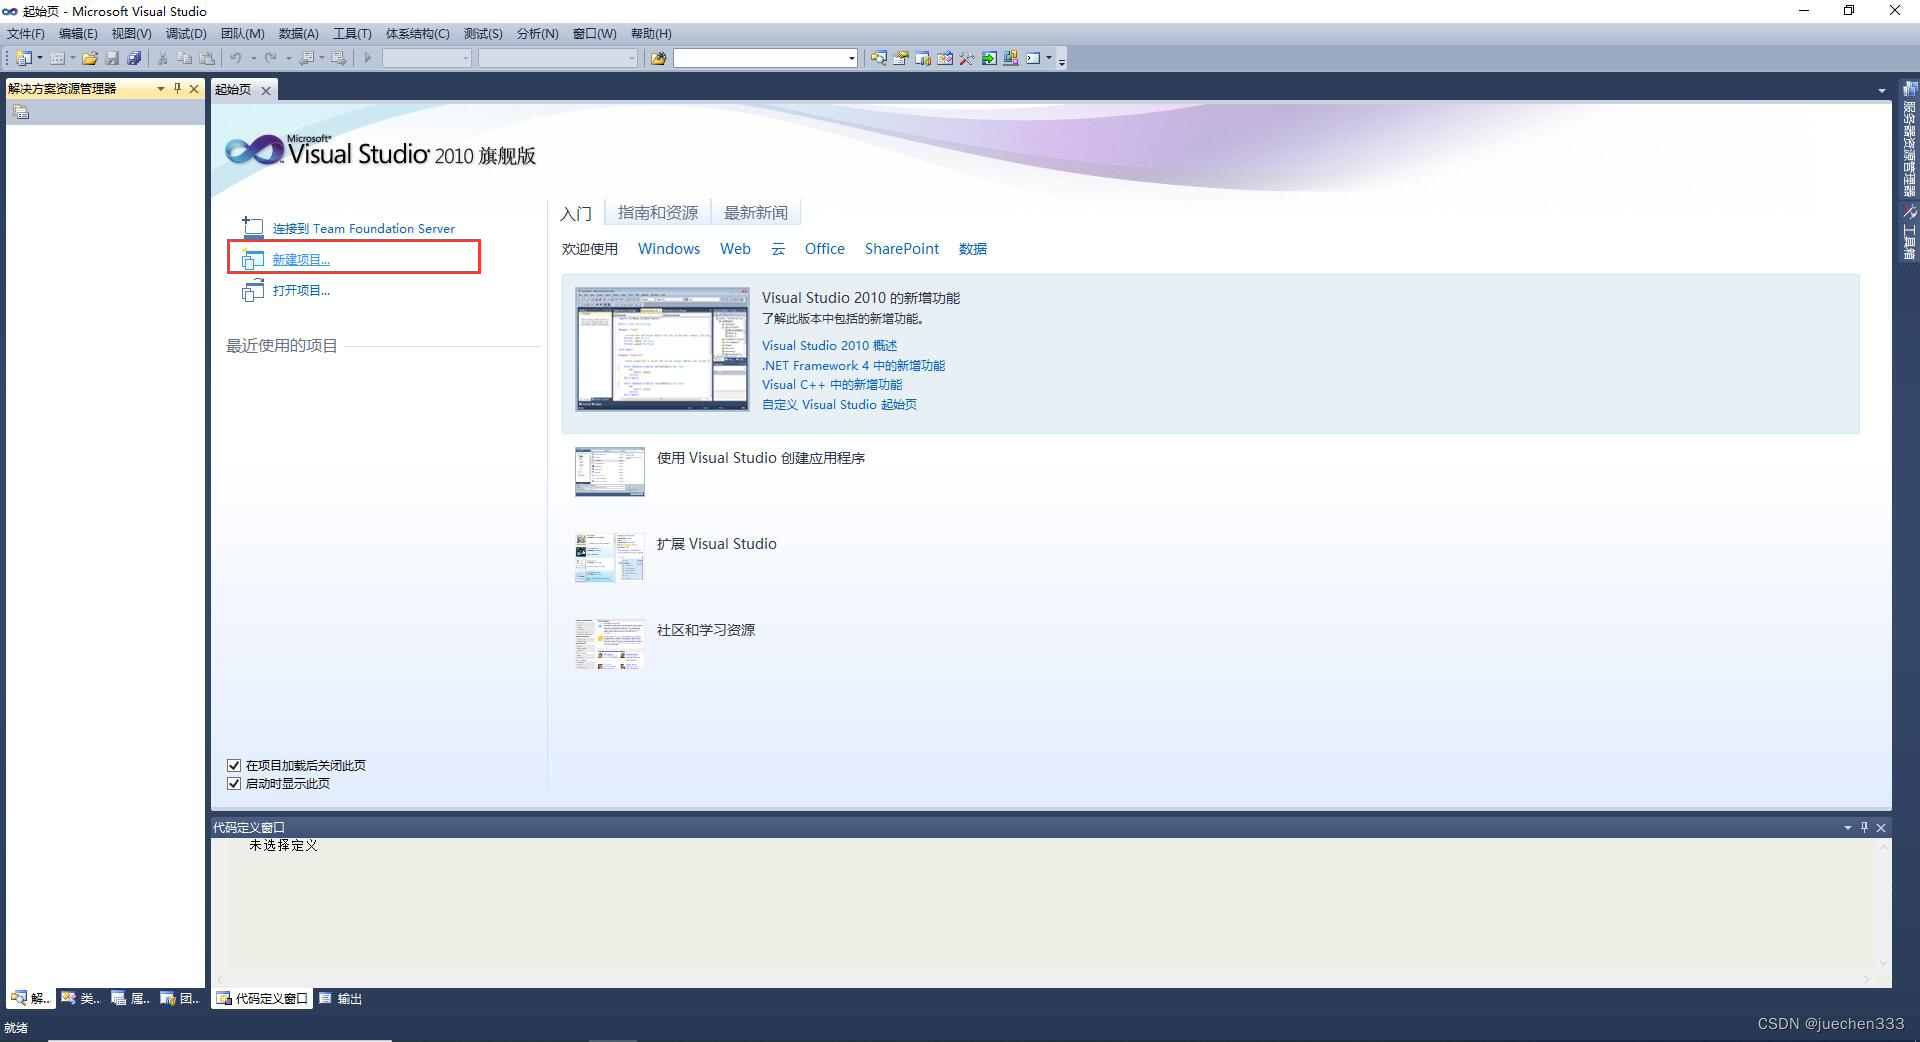Image resolution: width=1920 pixels, height=1042 pixels.
Task: Expand the Undo history dropdown arrow
Action: (253, 58)
